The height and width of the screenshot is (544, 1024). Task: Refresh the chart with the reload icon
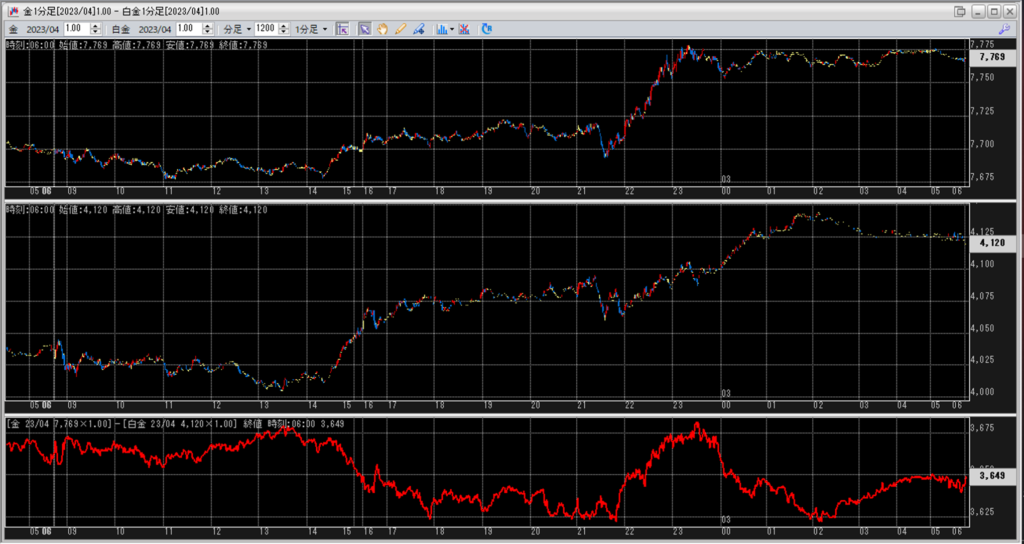pyautogui.click(x=487, y=29)
